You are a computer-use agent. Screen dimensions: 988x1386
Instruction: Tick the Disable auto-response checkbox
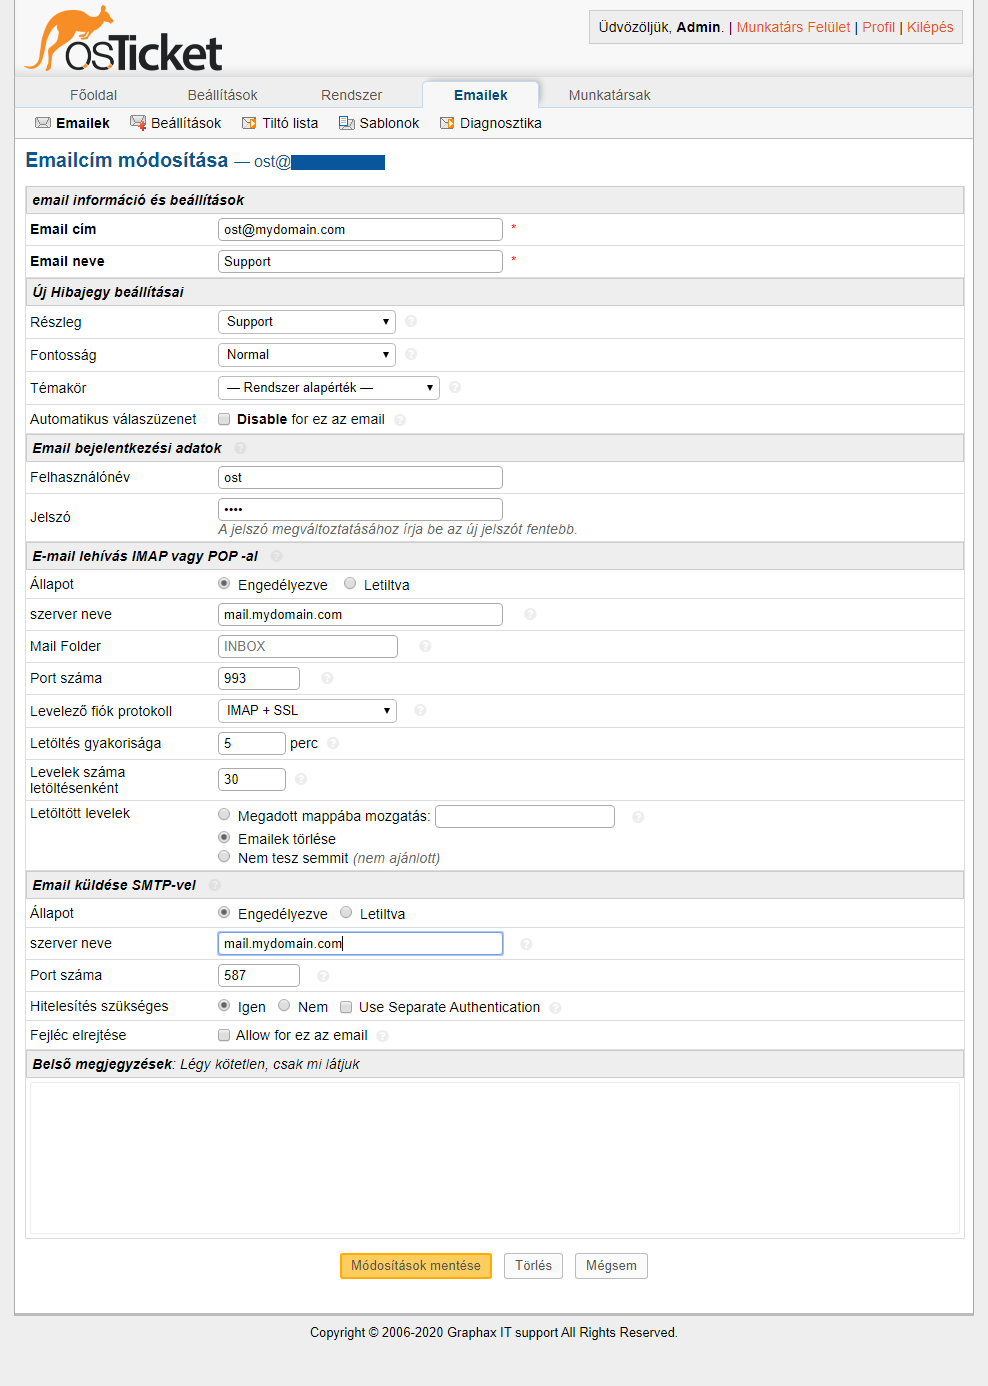click(224, 420)
